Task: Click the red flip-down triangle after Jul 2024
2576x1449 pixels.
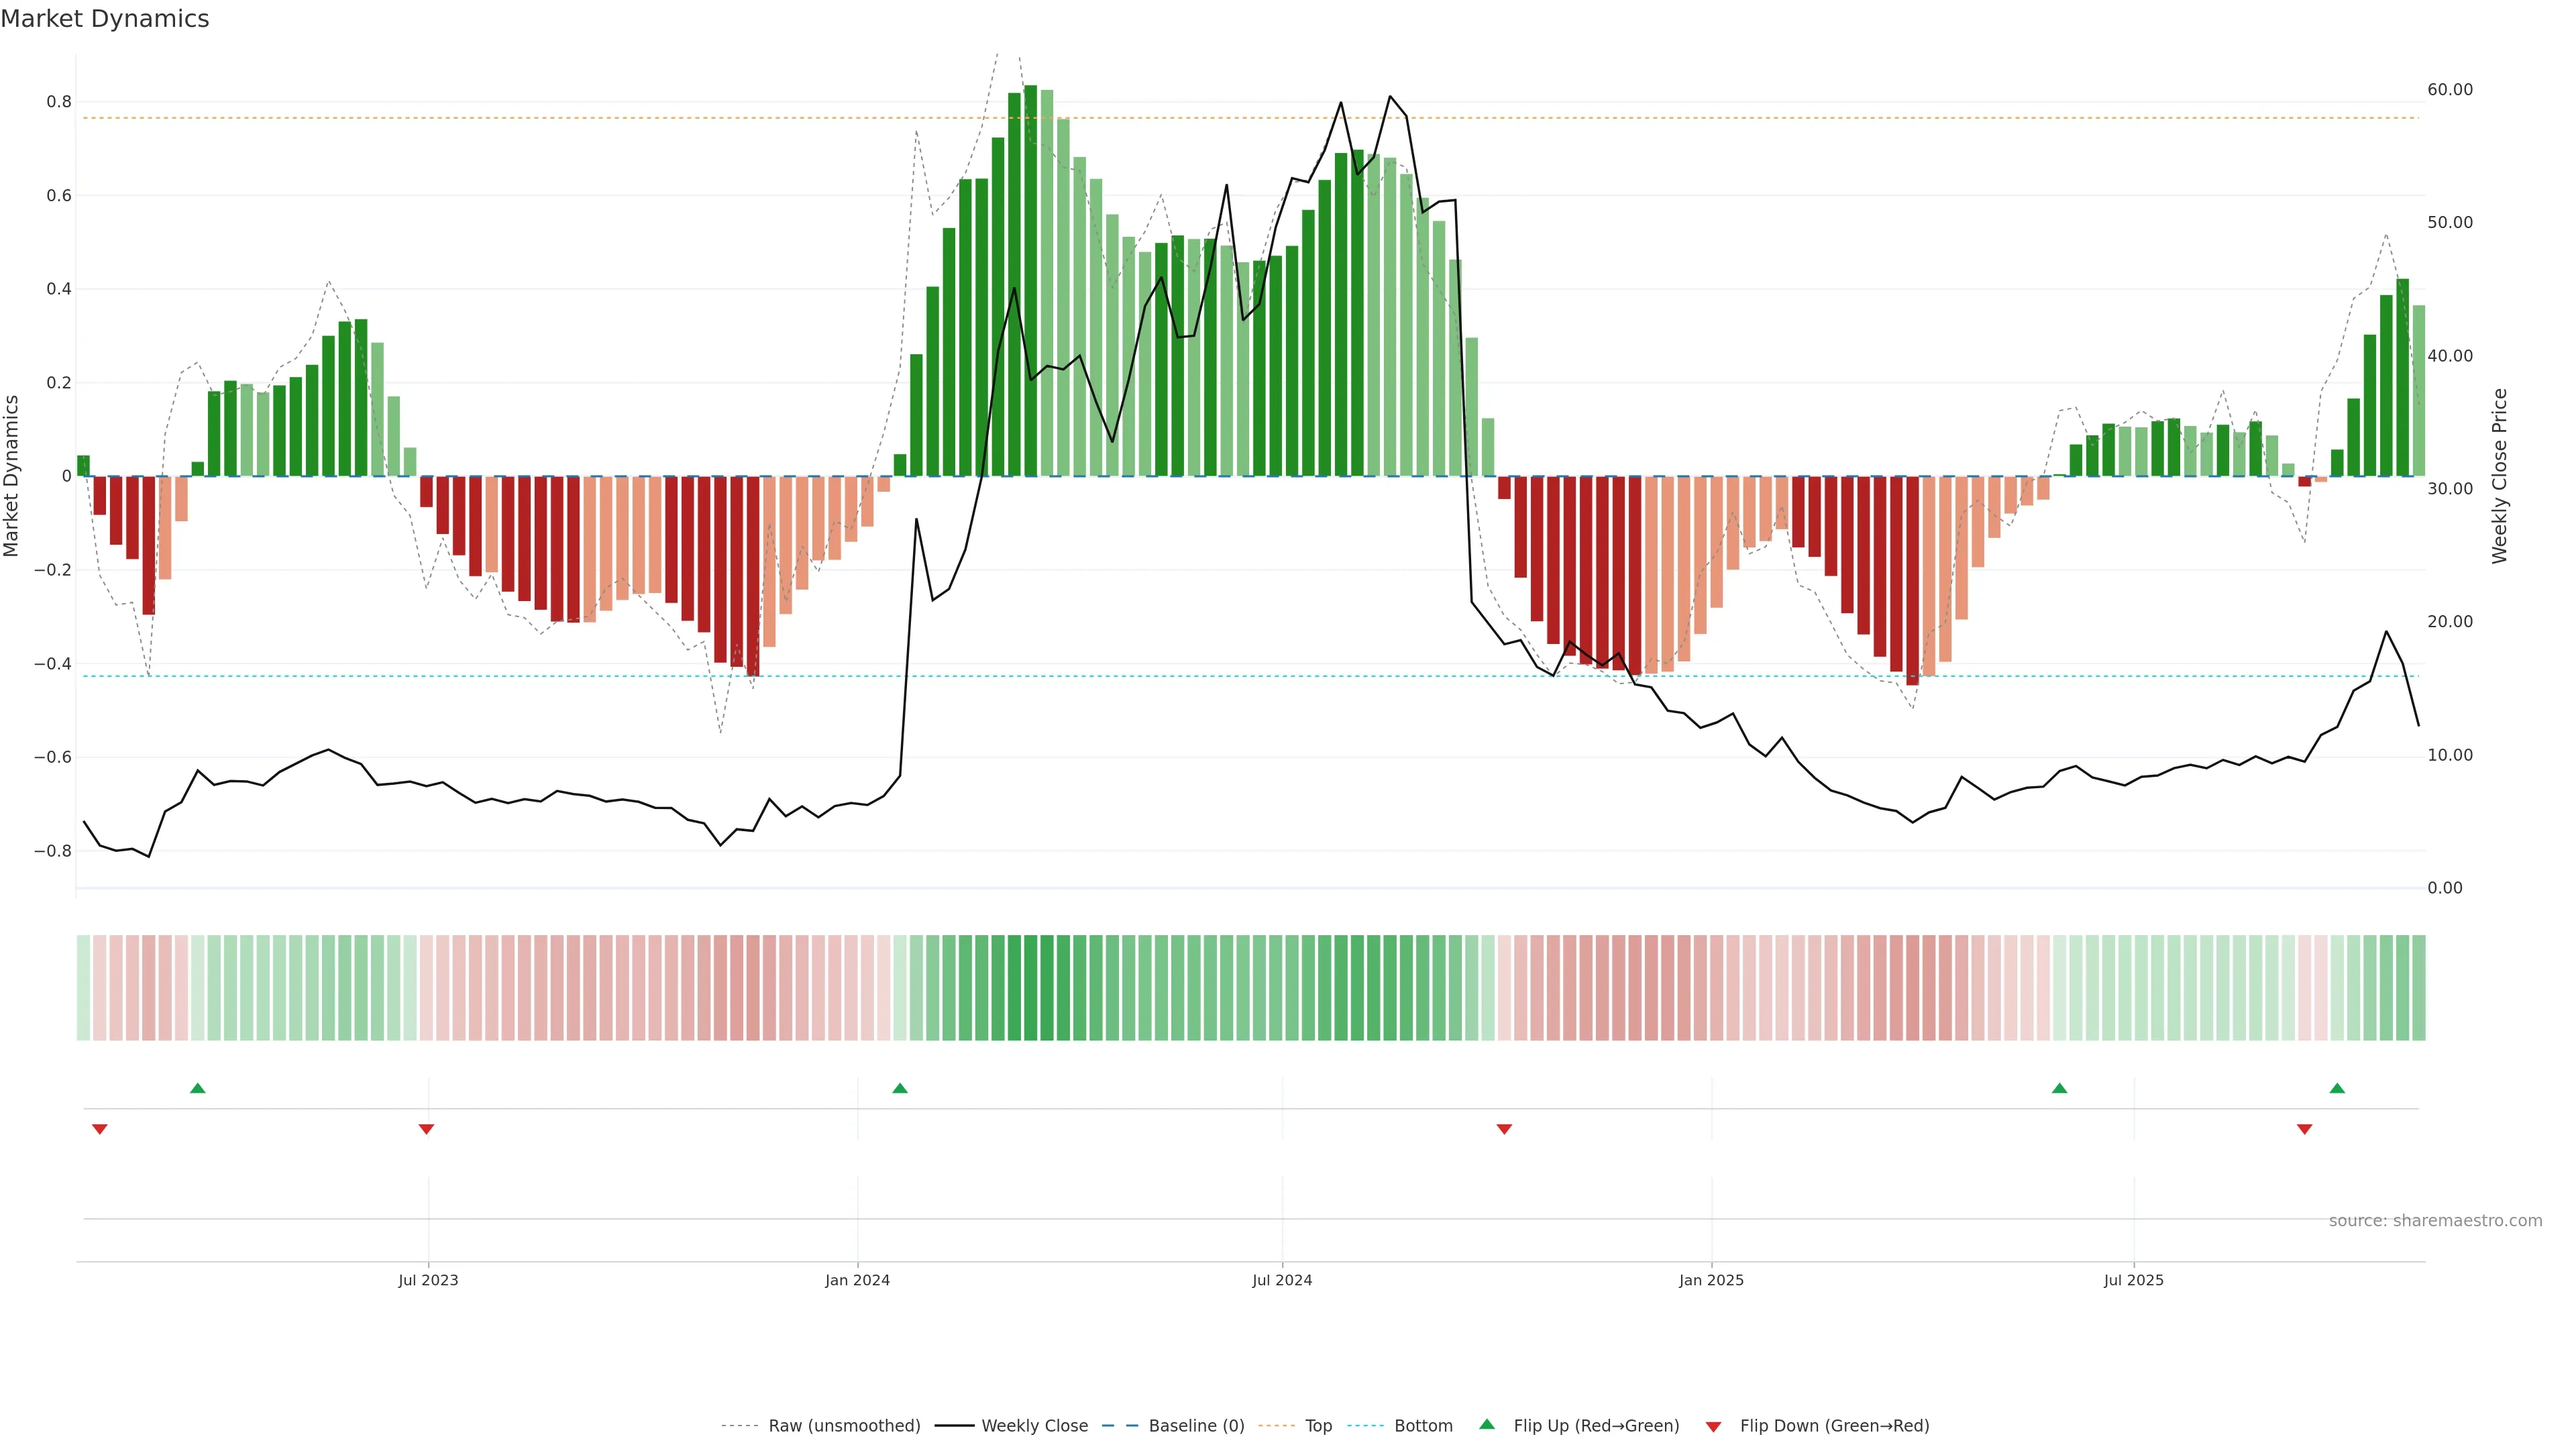Action: 1504,1129
